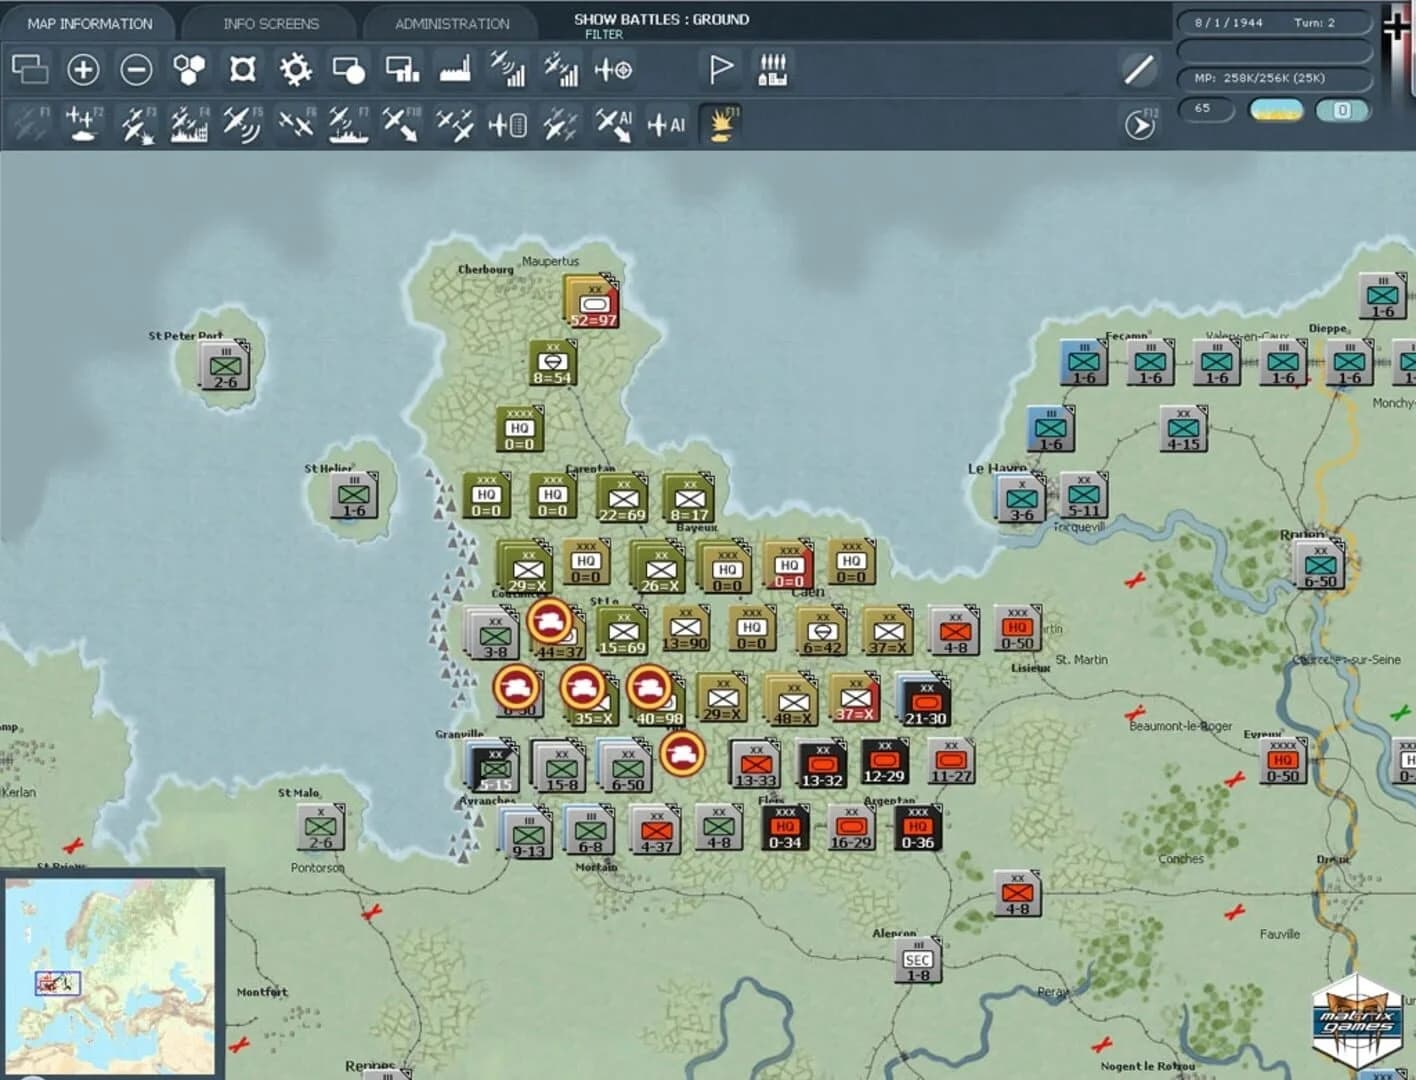Open the bomb city mission icon (F4)
This screenshot has height=1080, width=1416.
[189, 125]
